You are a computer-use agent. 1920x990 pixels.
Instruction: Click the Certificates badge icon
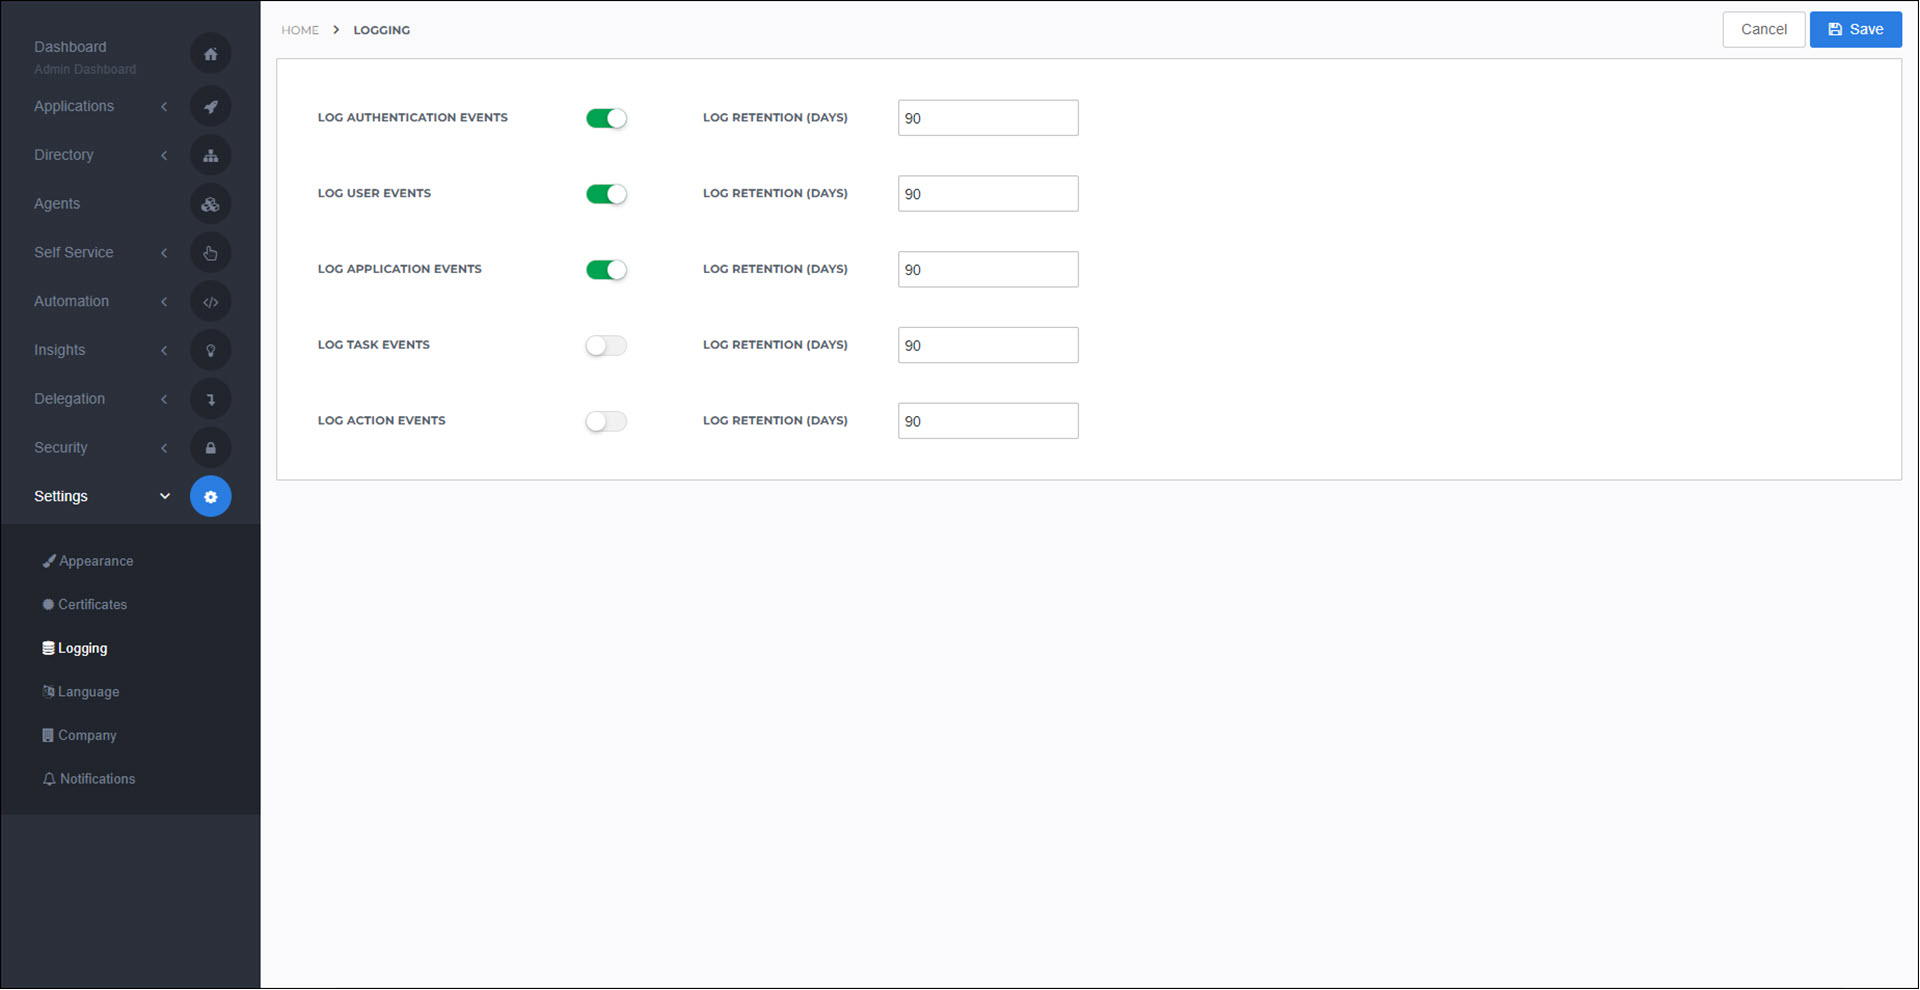tap(48, 605)
